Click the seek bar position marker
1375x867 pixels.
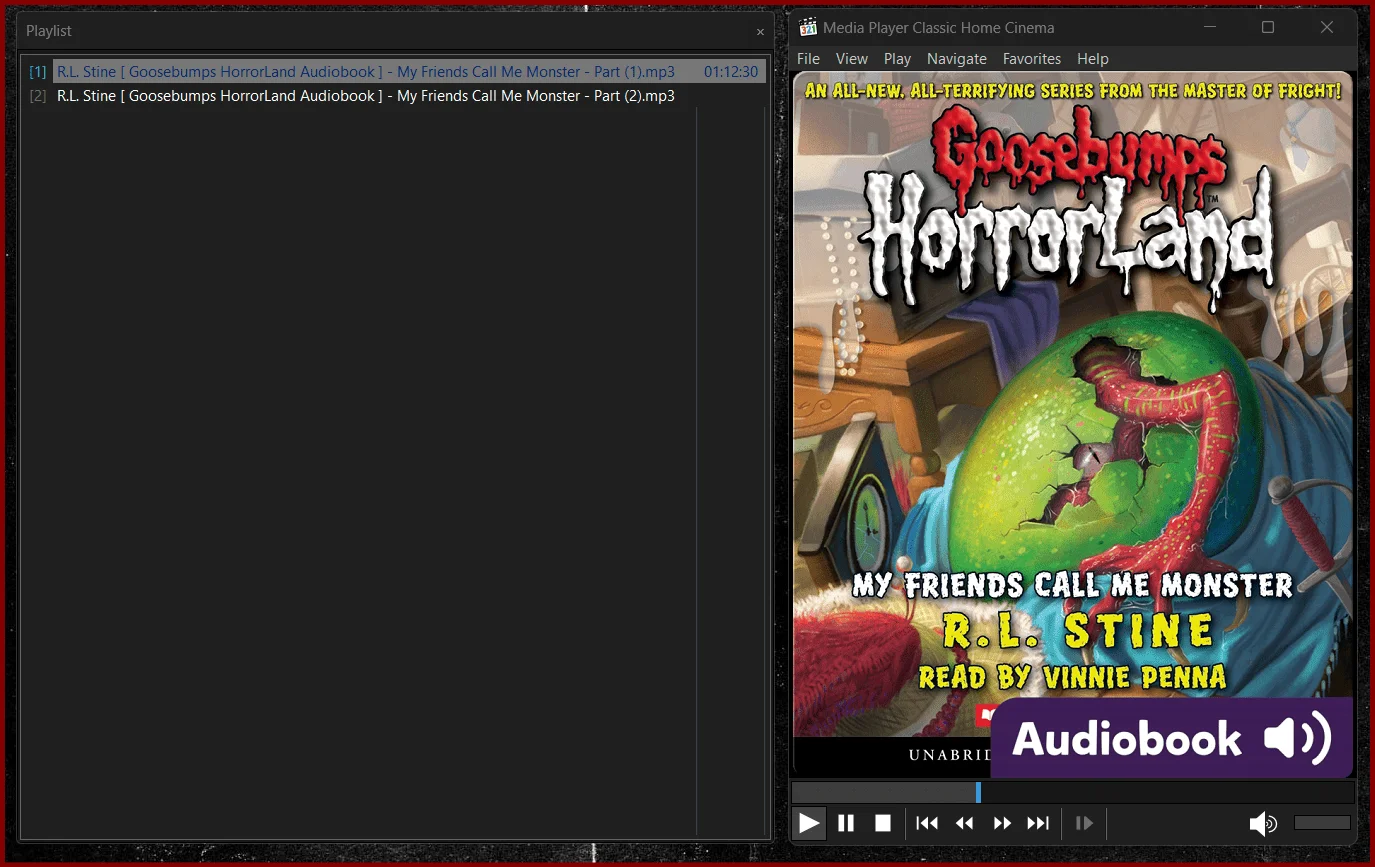[978, 792]
